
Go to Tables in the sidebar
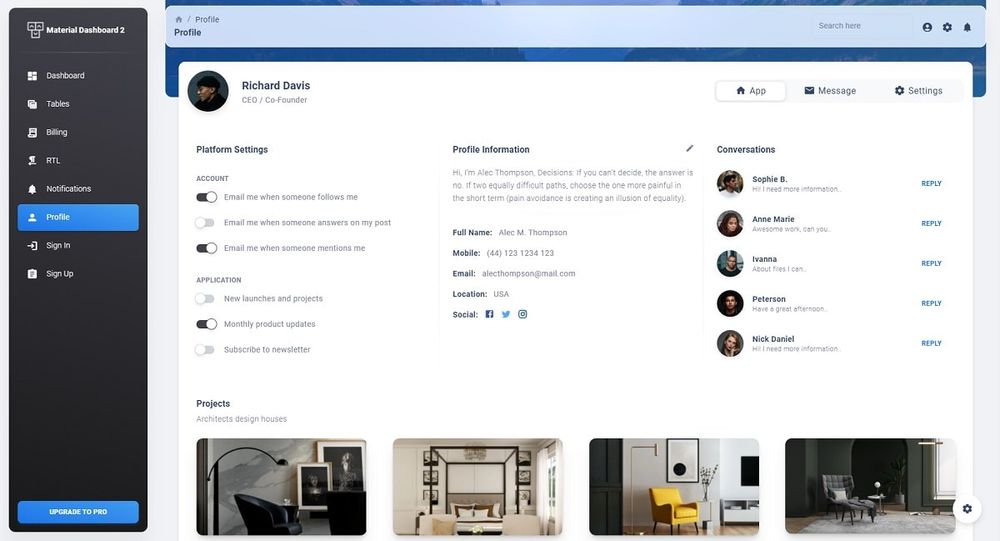(57, 104)
